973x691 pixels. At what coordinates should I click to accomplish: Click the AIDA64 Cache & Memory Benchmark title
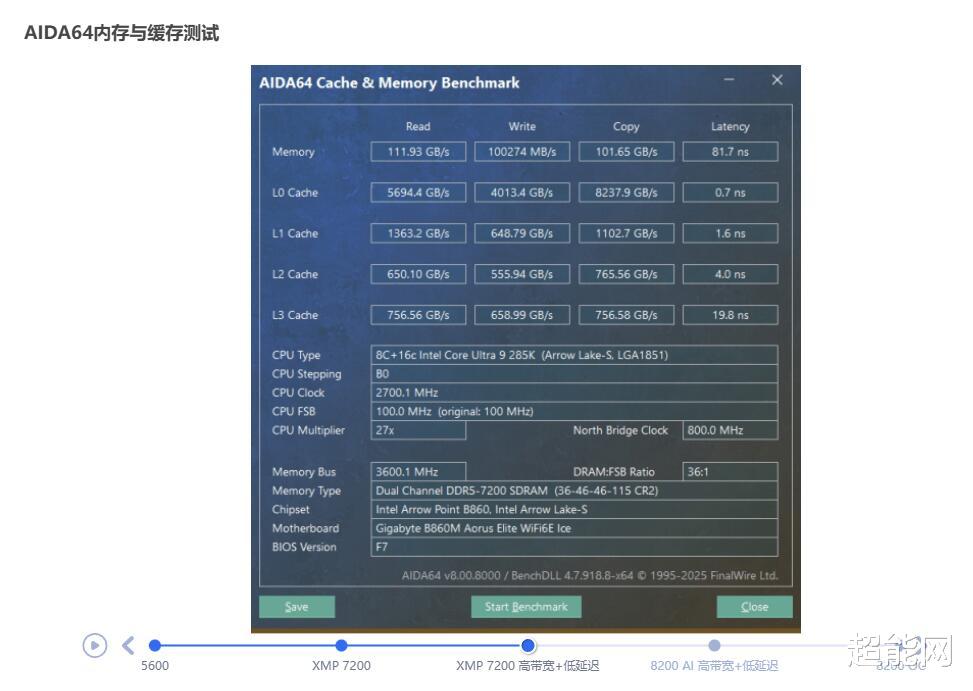point(389,82)
